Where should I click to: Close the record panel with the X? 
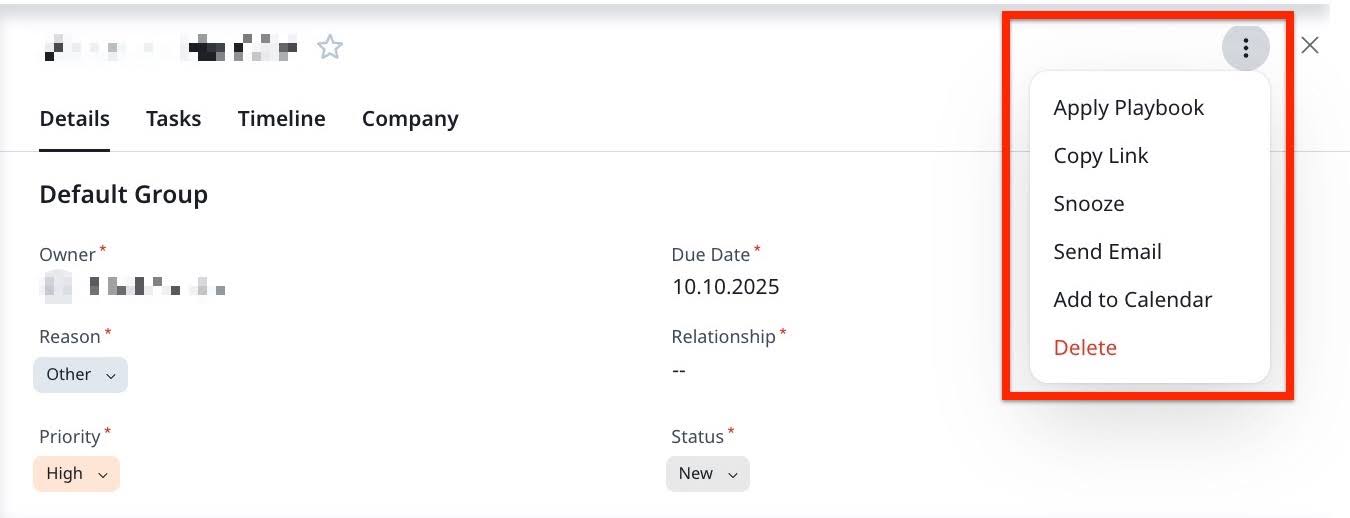pyautogui.click(x=1310, y=45)
